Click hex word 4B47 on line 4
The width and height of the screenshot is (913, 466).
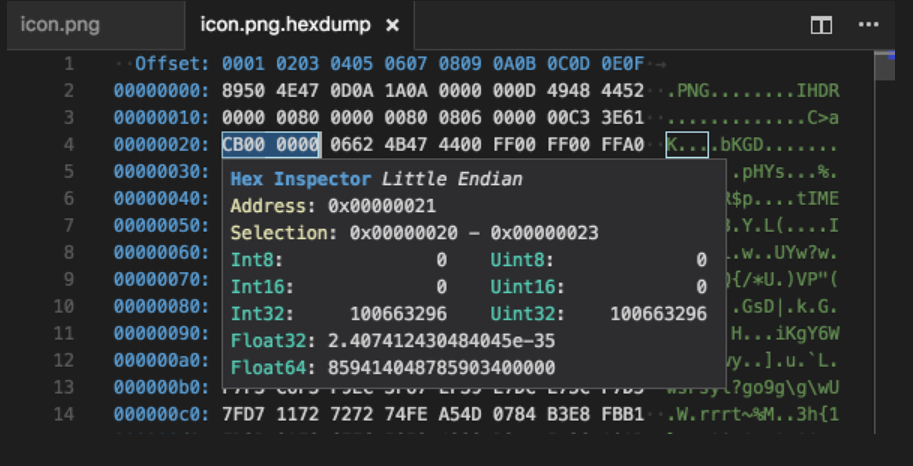pyautogui.click(x=406, y=144)
